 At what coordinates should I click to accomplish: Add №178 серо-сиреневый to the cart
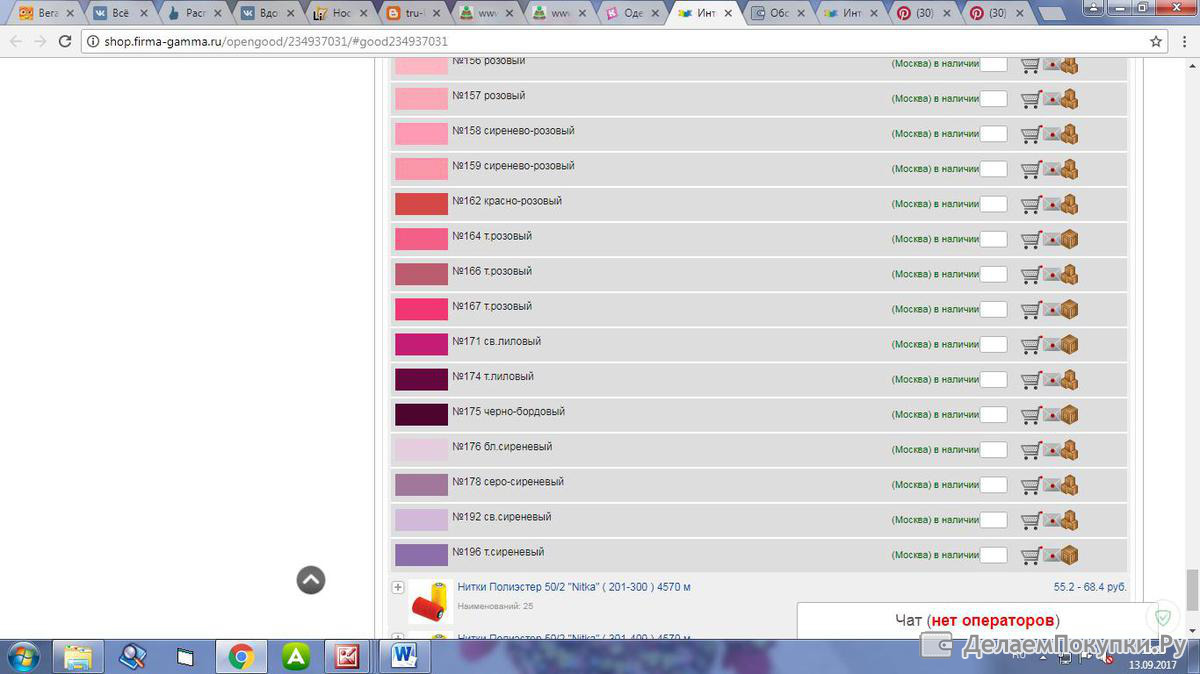(1030, 485)
